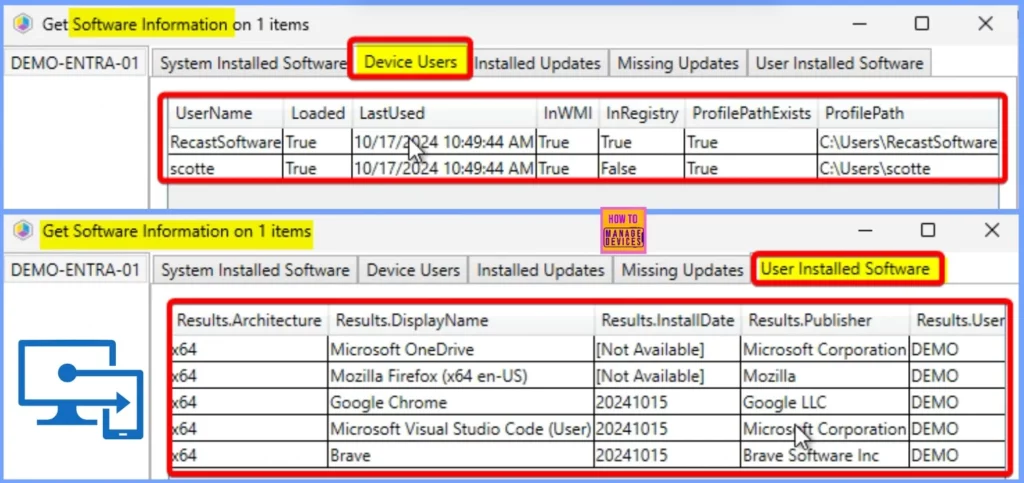Click the Recast app icon in upper title bar
Image resolution: width=1024 pixels, height=483 pixels.
coord(24,24)
